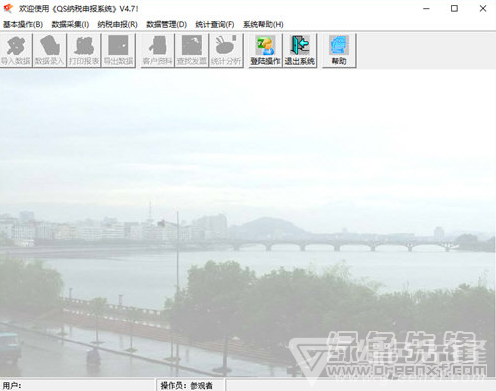The image size is (496, 391).
Task: Open the 基本操作(B) menu
Action: point(23,24)
